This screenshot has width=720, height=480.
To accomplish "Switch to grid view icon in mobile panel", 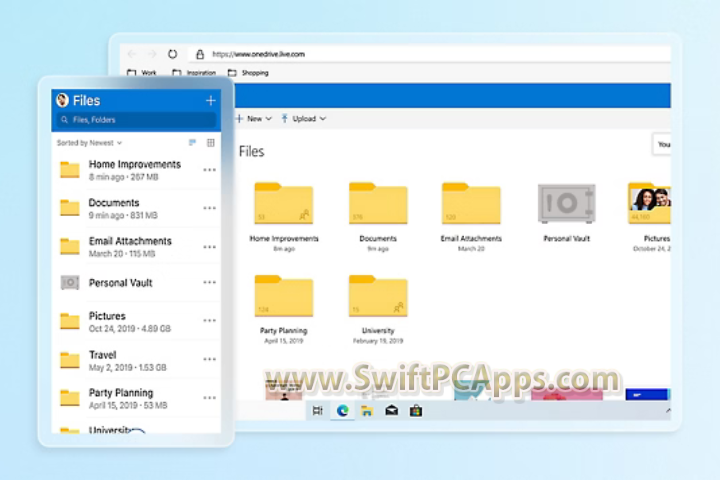I will [210, 143].
